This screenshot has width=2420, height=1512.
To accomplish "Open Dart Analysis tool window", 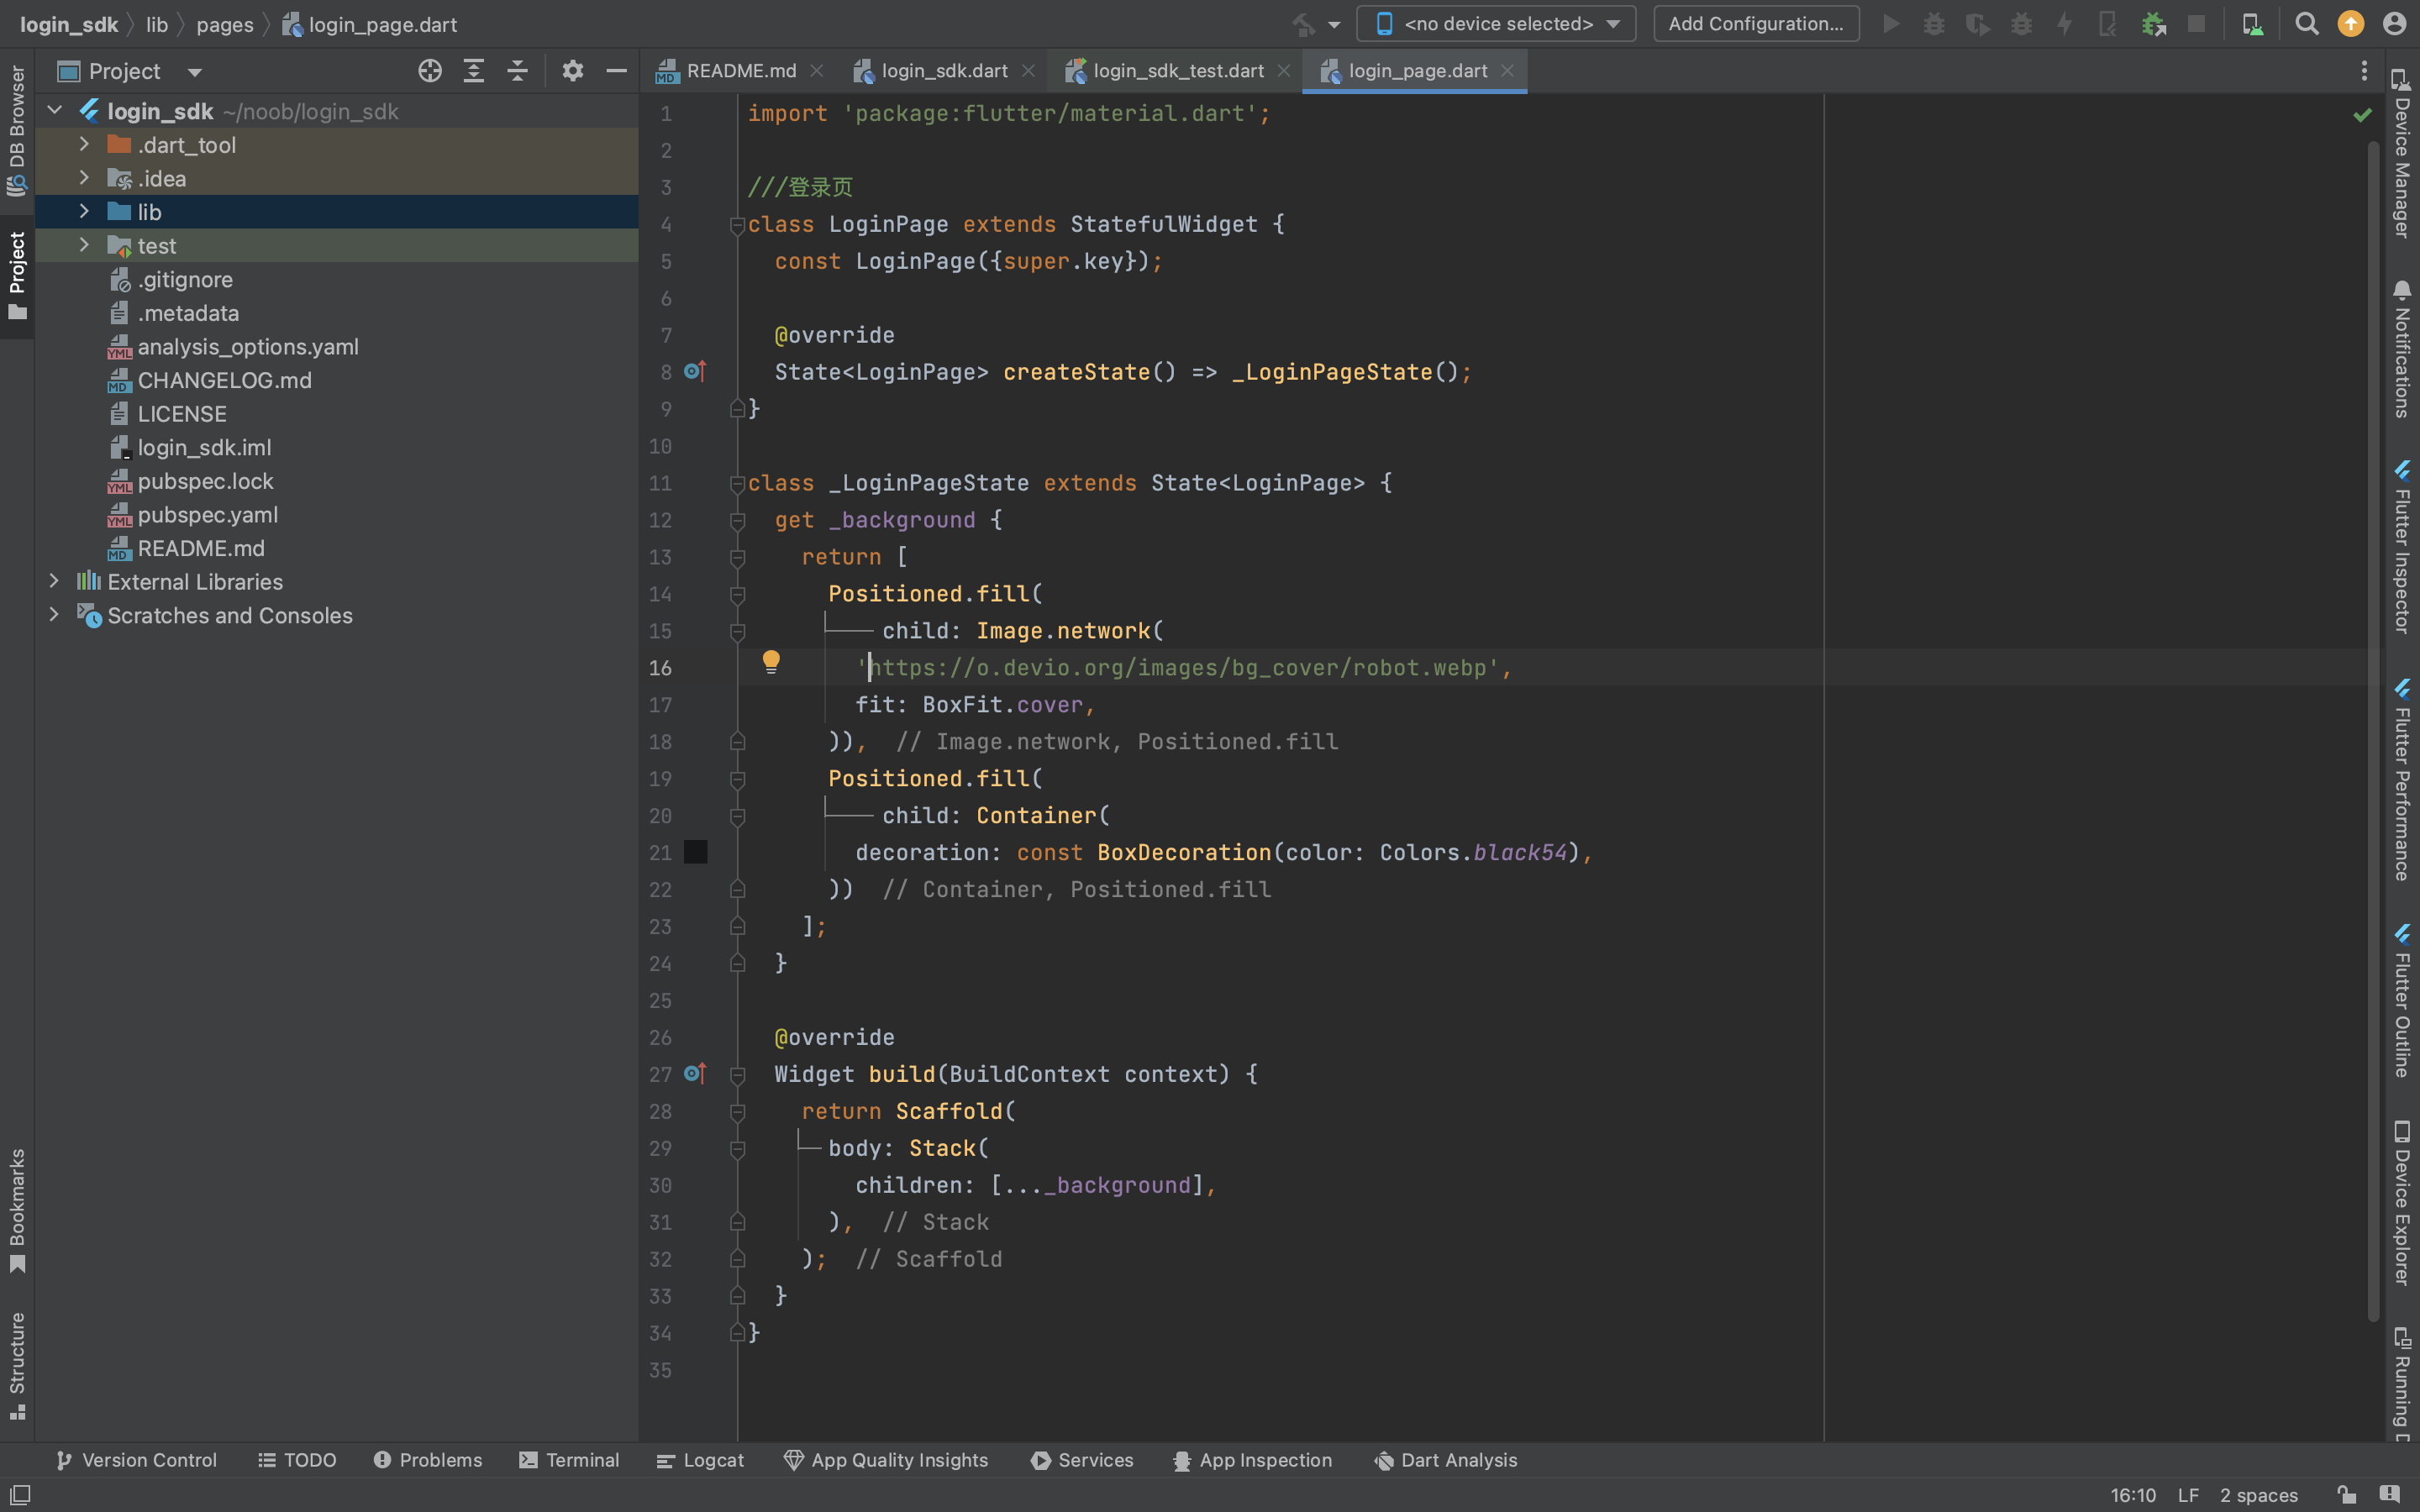I will 1446,1460.
